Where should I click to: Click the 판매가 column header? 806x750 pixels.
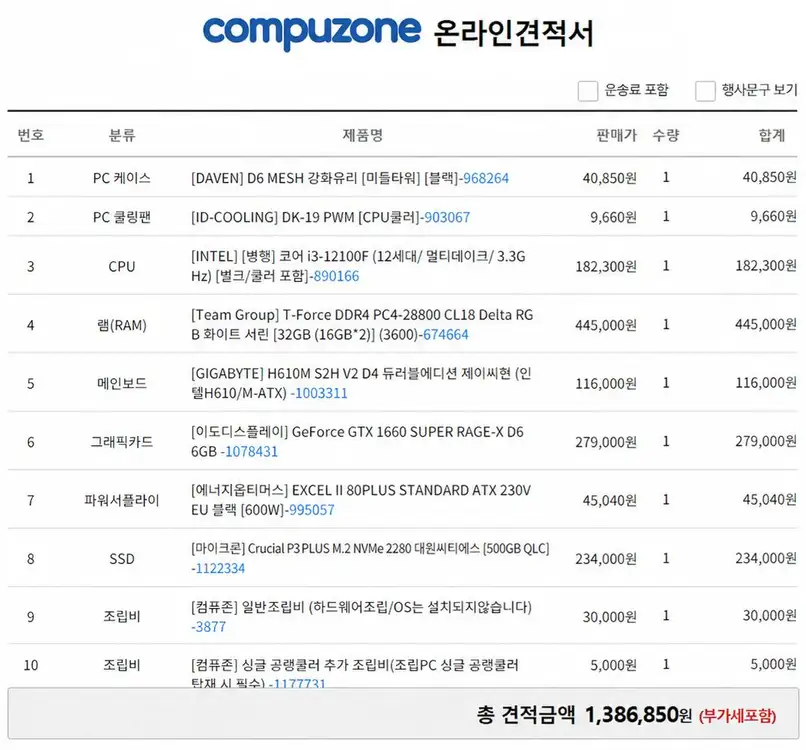(x=616, y=135)
